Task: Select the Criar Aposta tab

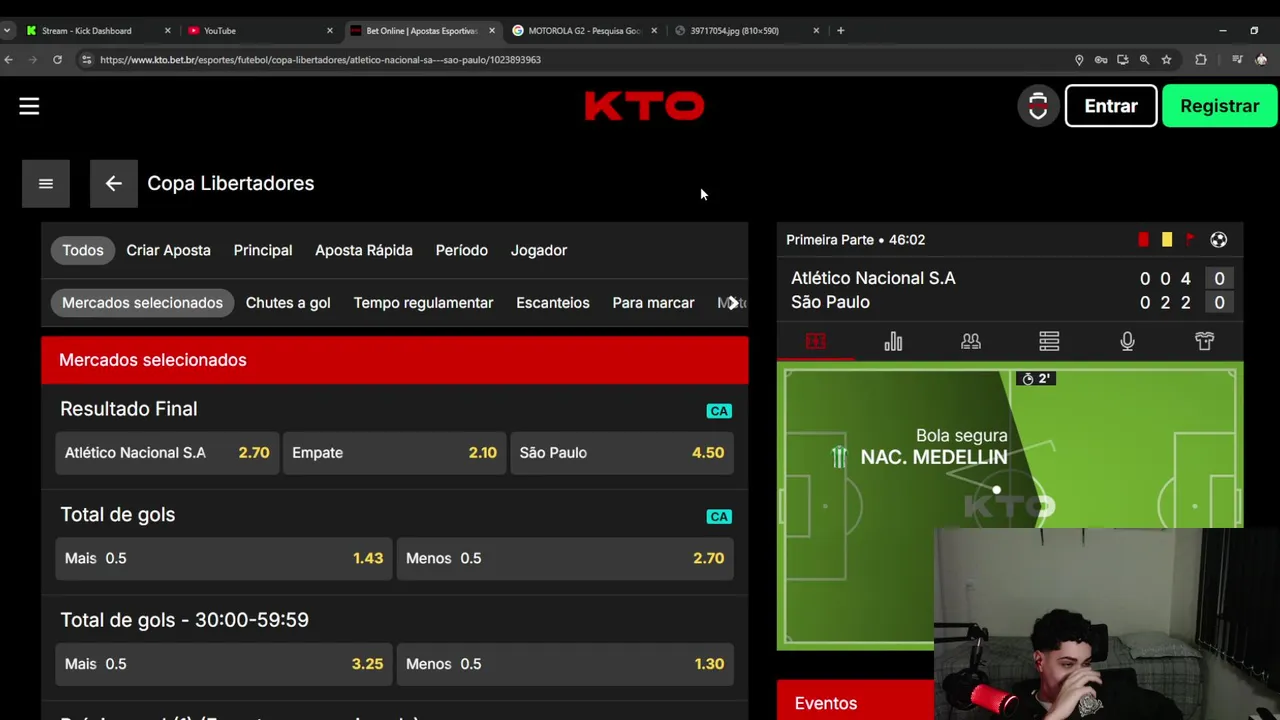Action: [x=168, y=250]
